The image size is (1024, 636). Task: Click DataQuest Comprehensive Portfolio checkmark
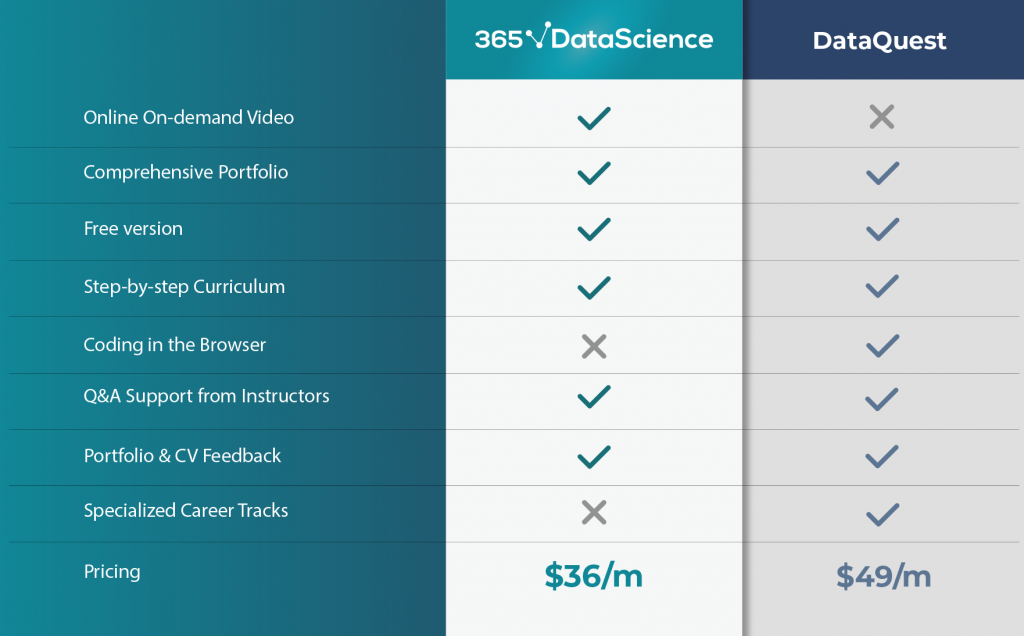point(882,173)
